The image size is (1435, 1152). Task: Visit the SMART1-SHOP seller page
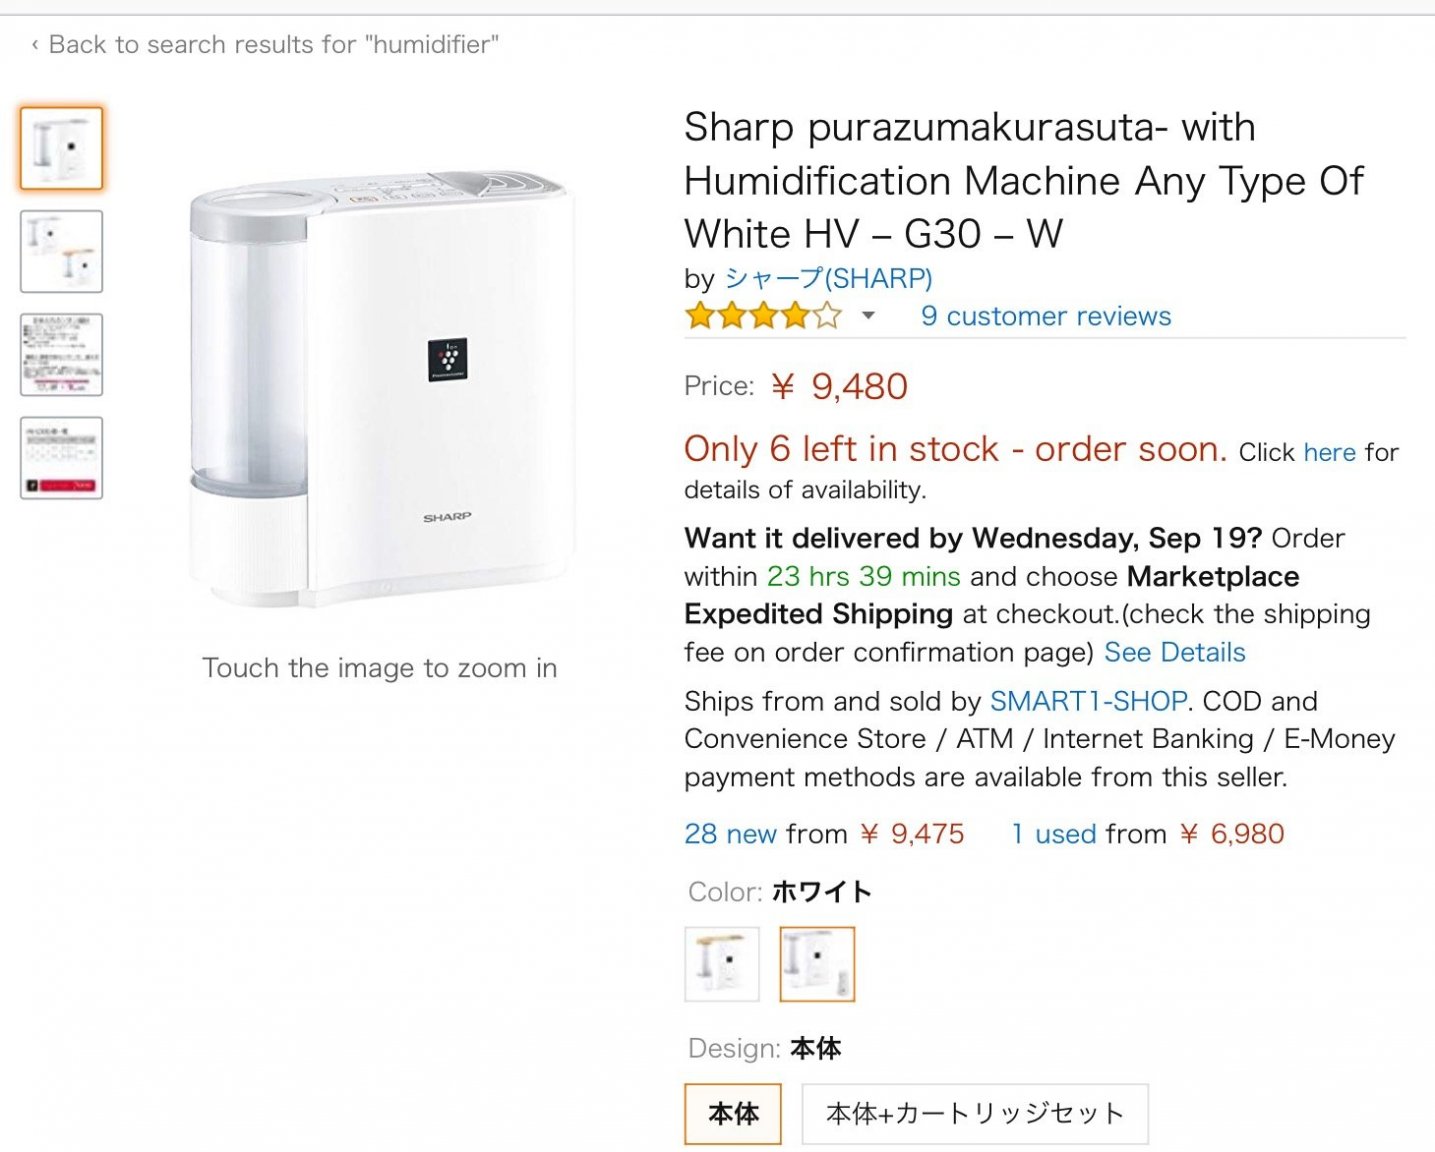1088,701
